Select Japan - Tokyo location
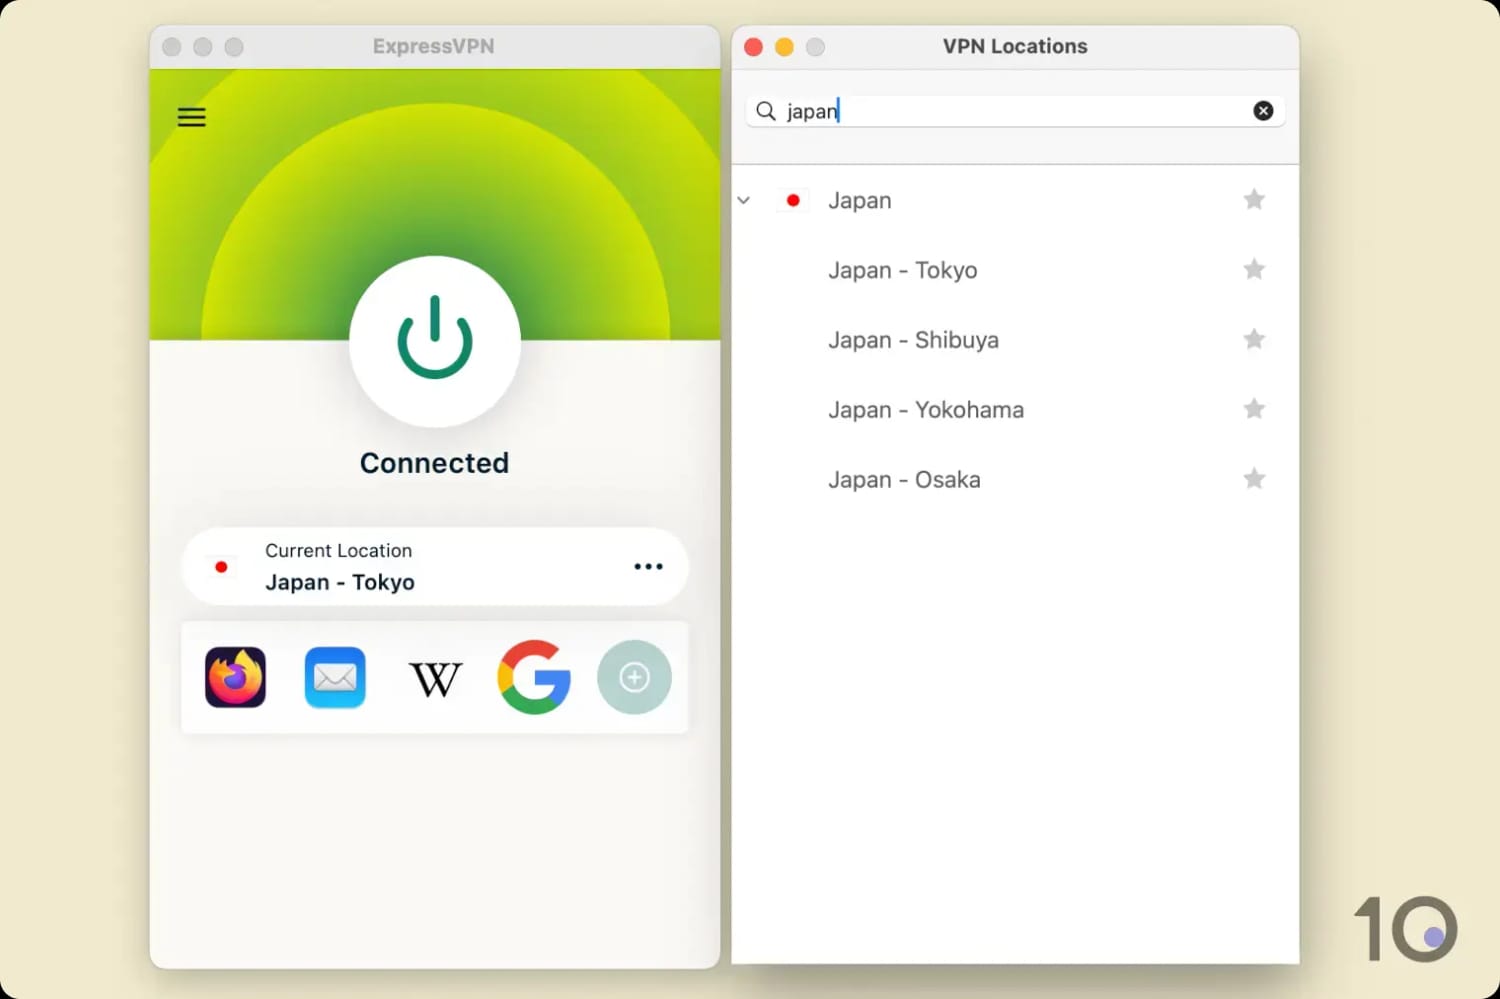 click(1015, 270)
